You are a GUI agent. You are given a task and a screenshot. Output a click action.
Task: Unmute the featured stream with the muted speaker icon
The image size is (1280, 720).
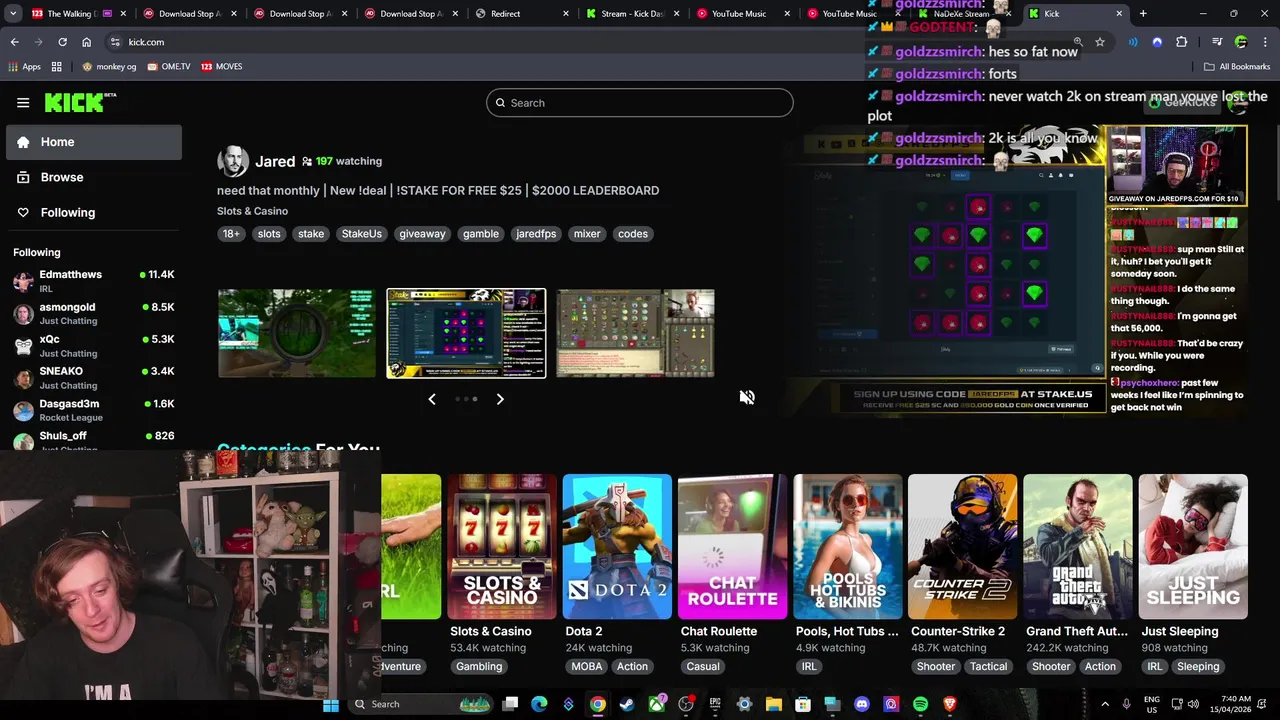click(747, 398)
